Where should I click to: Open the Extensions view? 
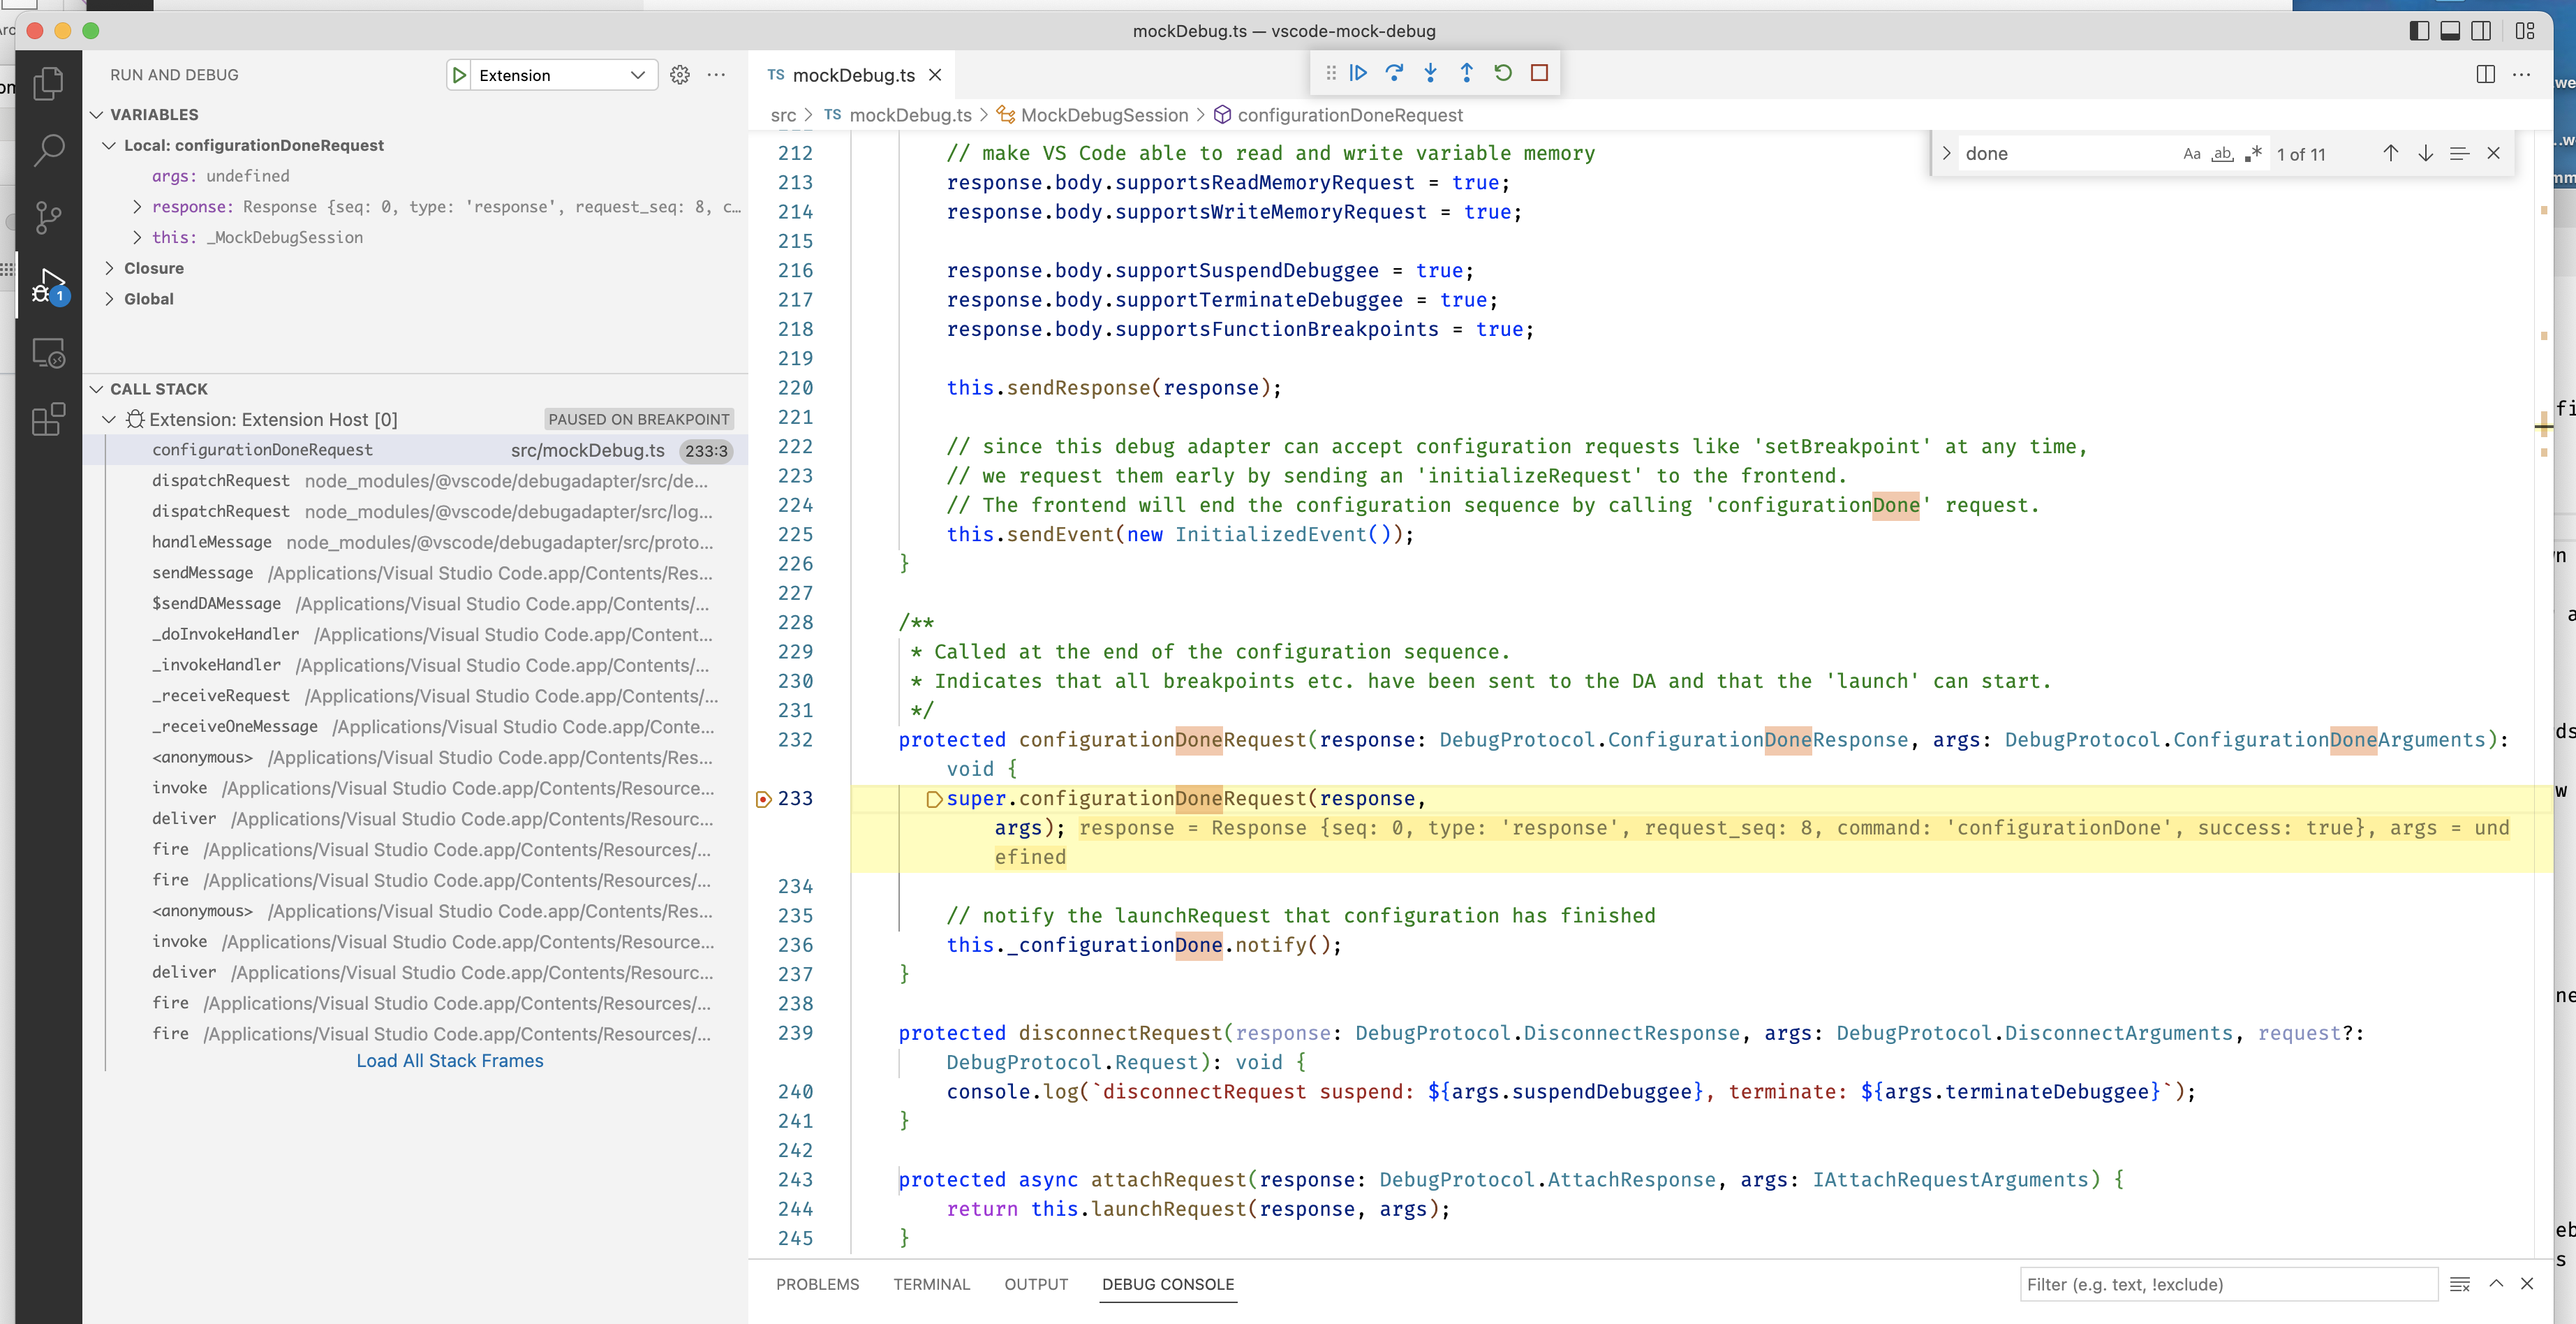coord(47,420)
